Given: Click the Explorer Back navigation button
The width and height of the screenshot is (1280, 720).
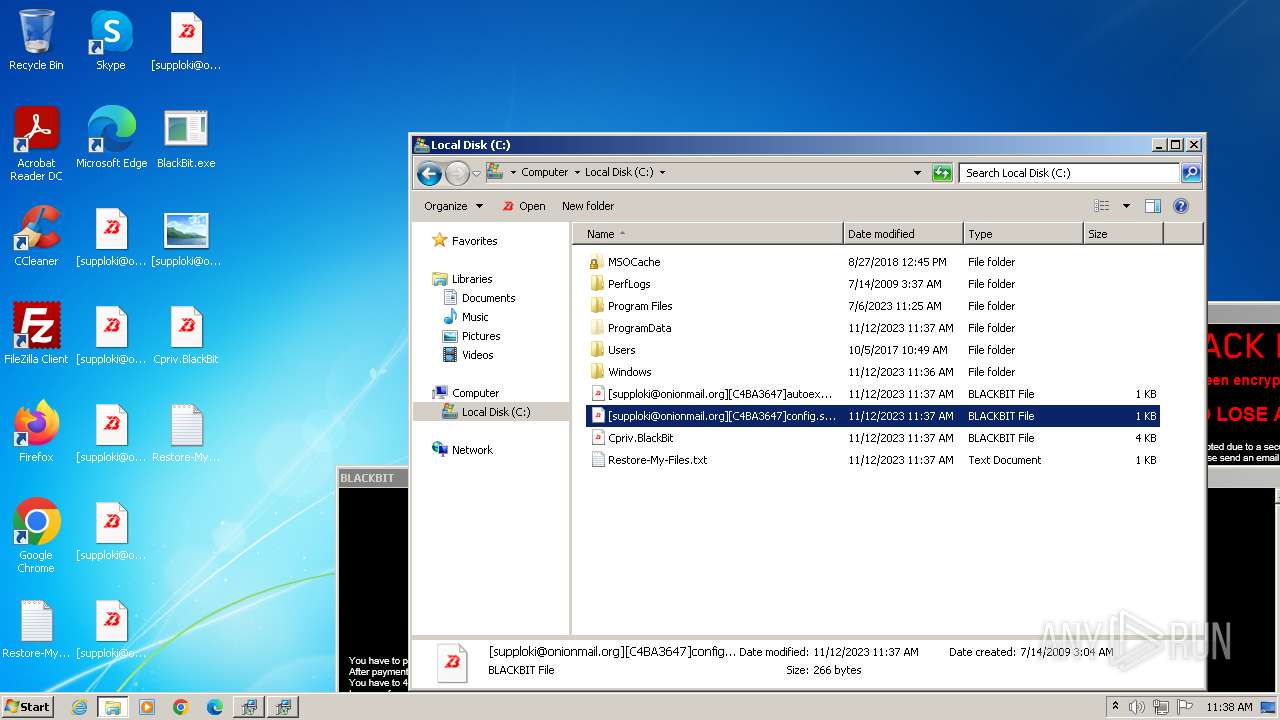Looking at the screenshot, I should [x=430, y=173].
